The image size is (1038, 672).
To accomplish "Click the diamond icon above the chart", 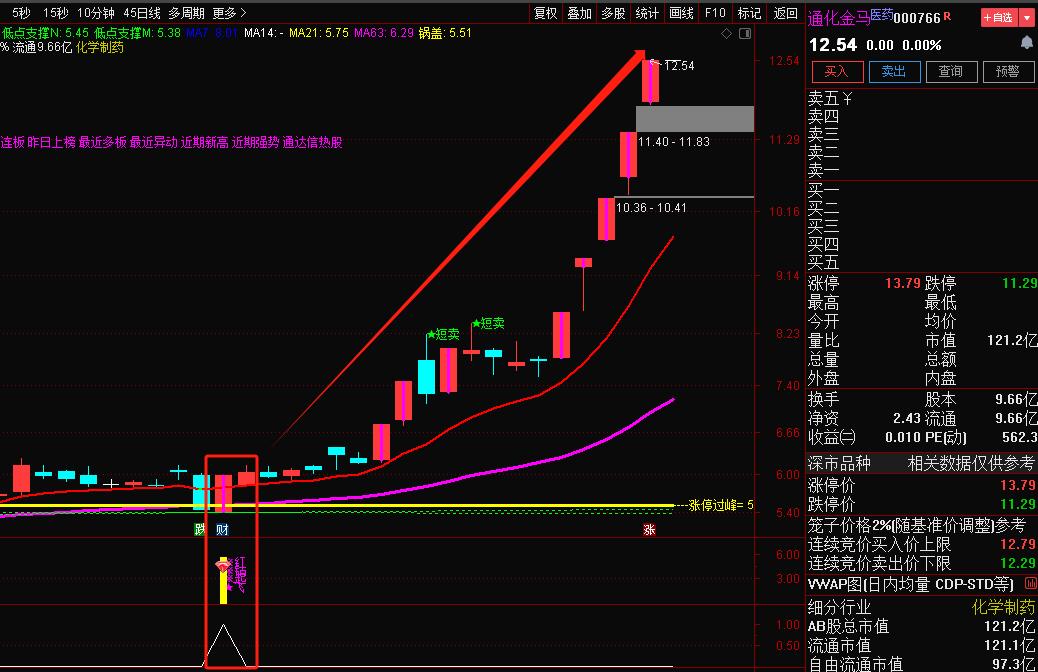I will (x=725, y=34).
